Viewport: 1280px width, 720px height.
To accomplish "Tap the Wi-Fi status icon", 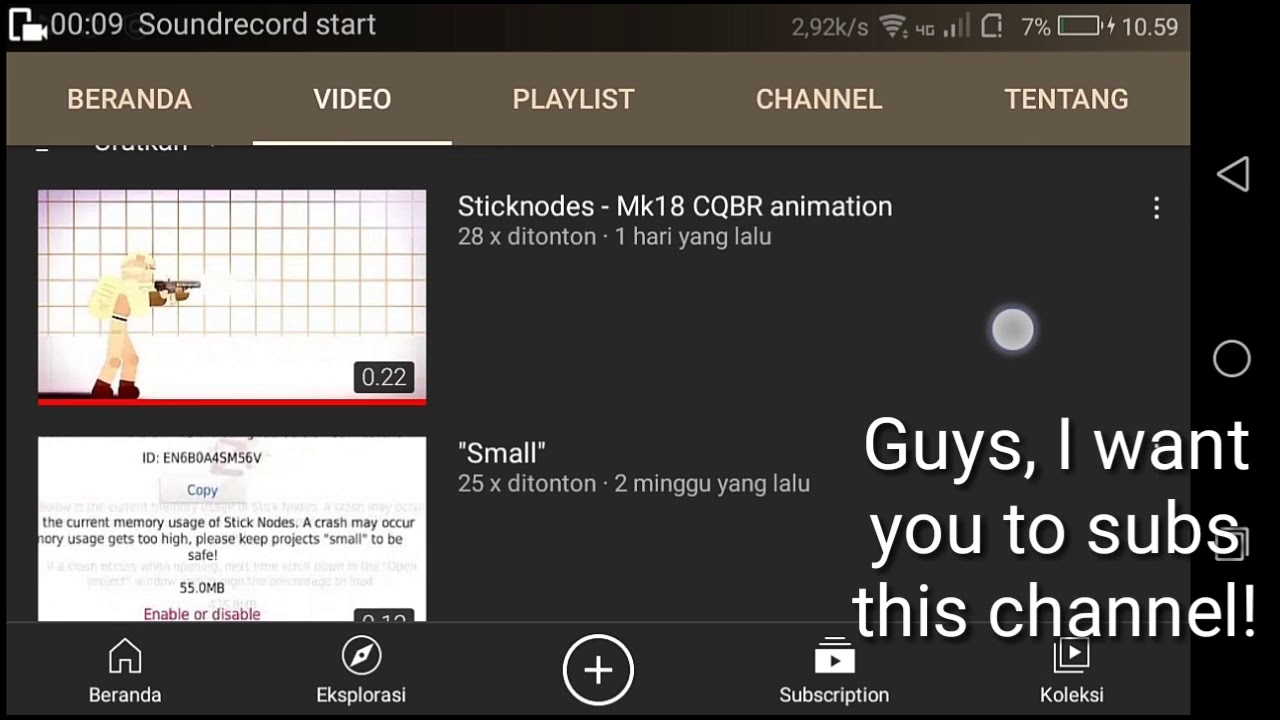I will 892,27.
